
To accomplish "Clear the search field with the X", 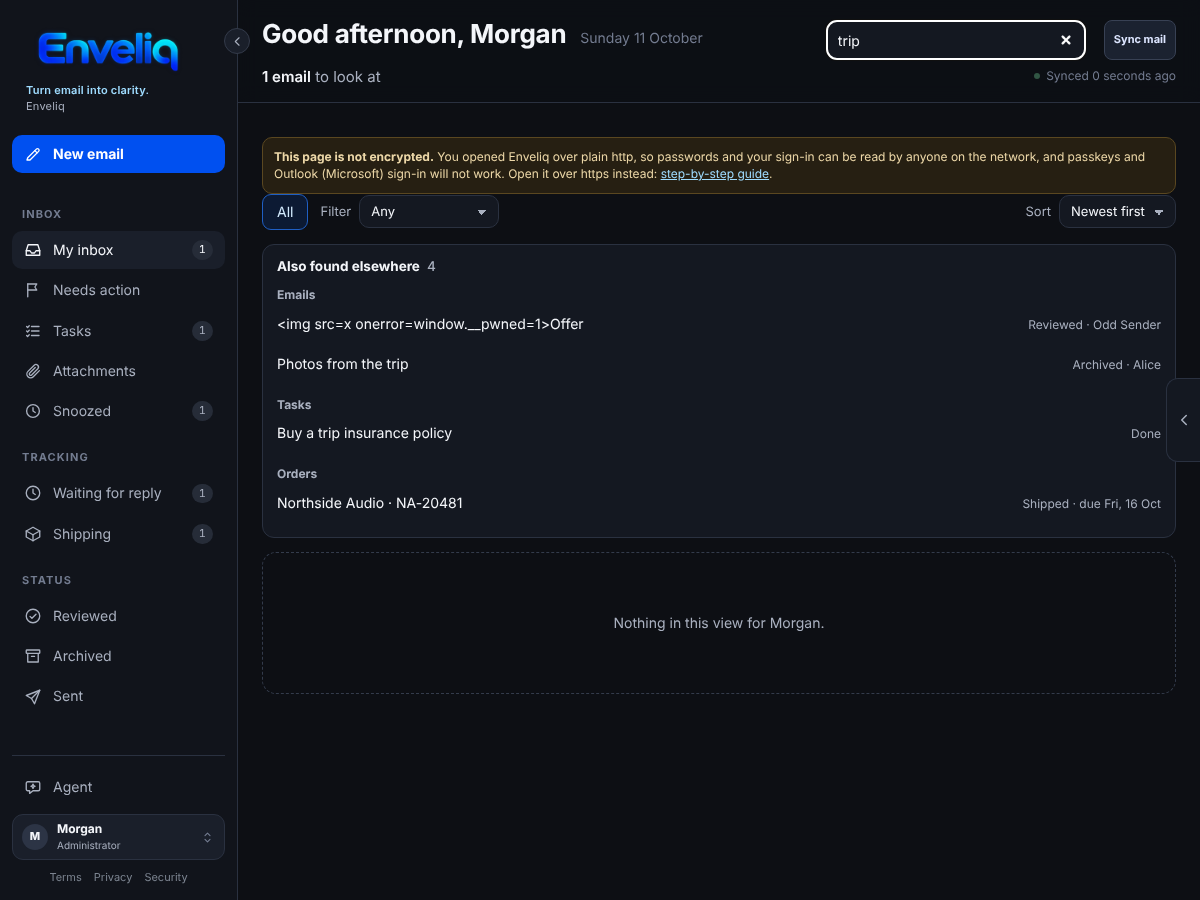I will tap(1066, 40).
